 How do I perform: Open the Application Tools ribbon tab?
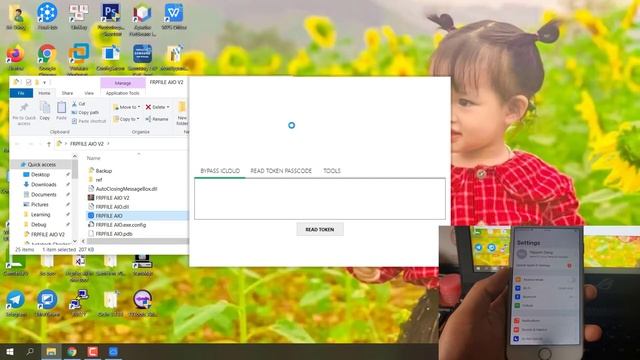click(x=122, y=93)
